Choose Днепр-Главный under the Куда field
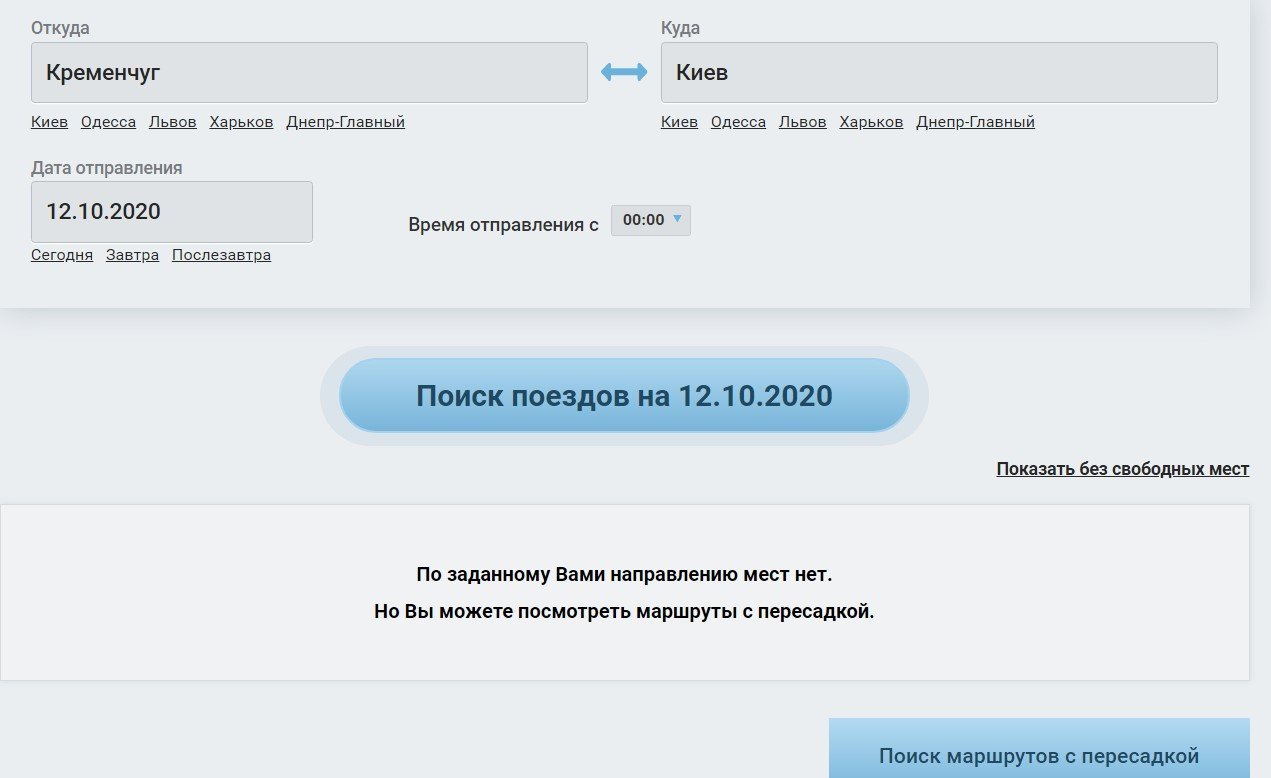1271x778 pixels. tap(975, 122)
